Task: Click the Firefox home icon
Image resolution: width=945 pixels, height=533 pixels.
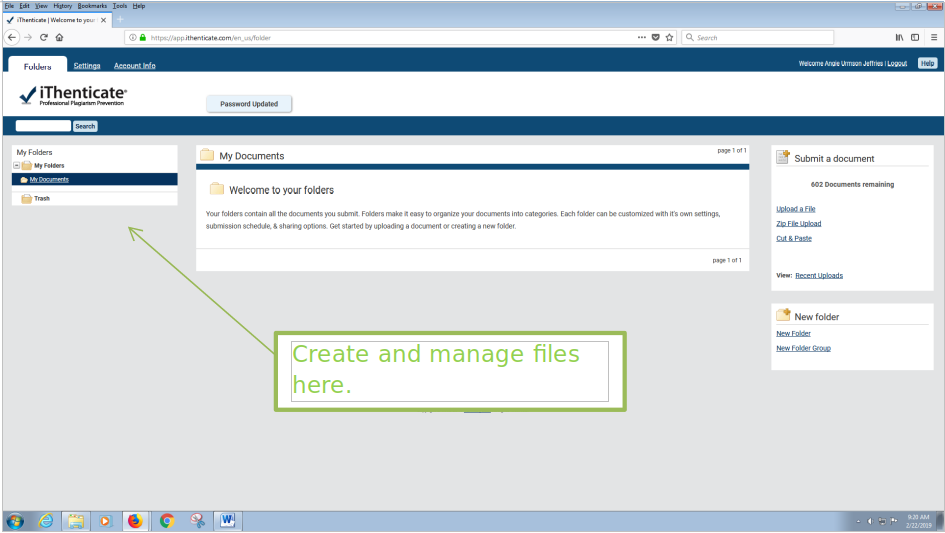Action: (60, 37)
